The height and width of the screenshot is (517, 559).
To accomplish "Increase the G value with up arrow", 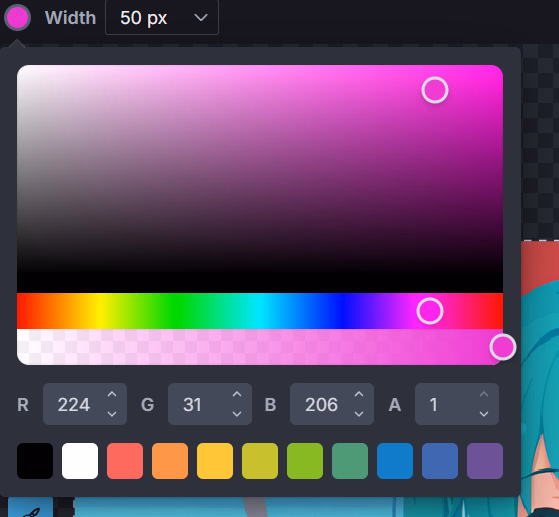I will (237, 394).
